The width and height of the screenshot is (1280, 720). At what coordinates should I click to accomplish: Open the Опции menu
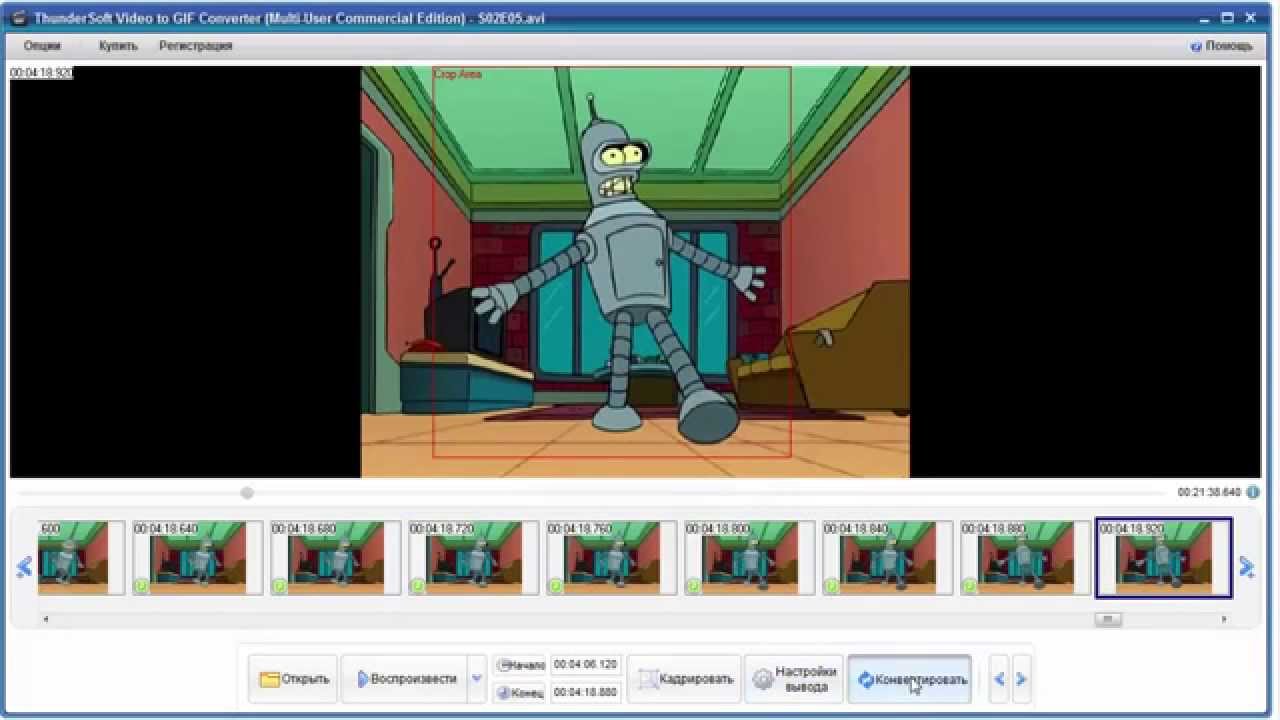tap(42, 45)
